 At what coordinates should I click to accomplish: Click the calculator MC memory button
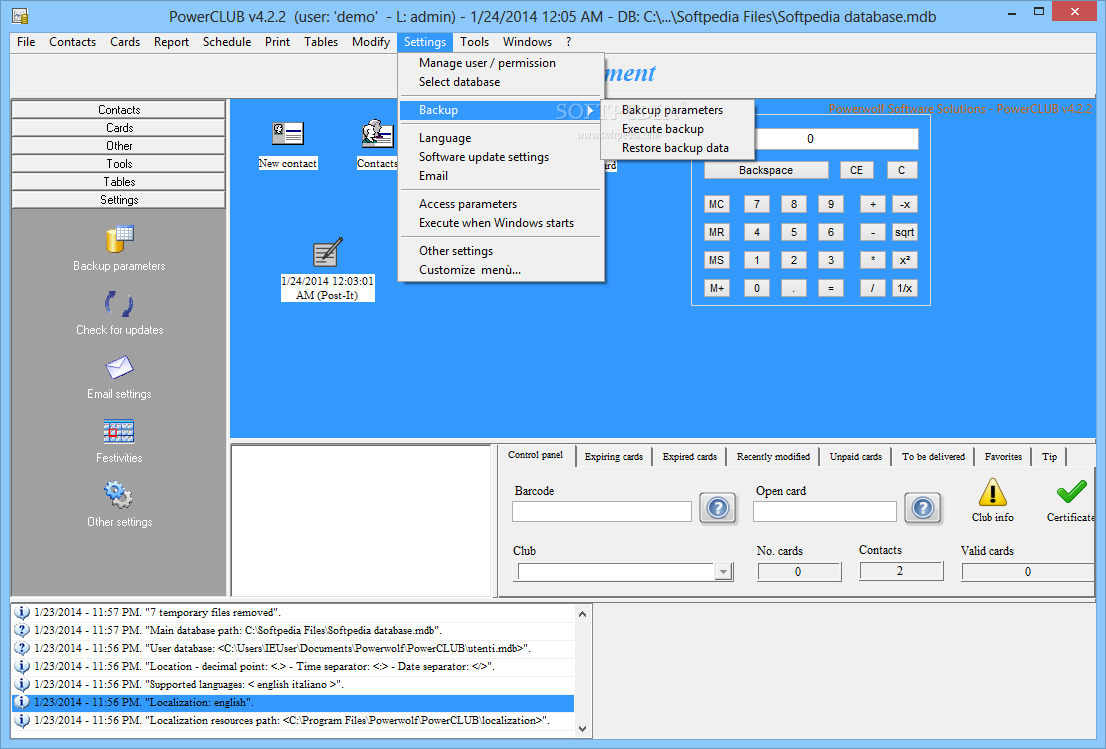[x=717, y=205]
